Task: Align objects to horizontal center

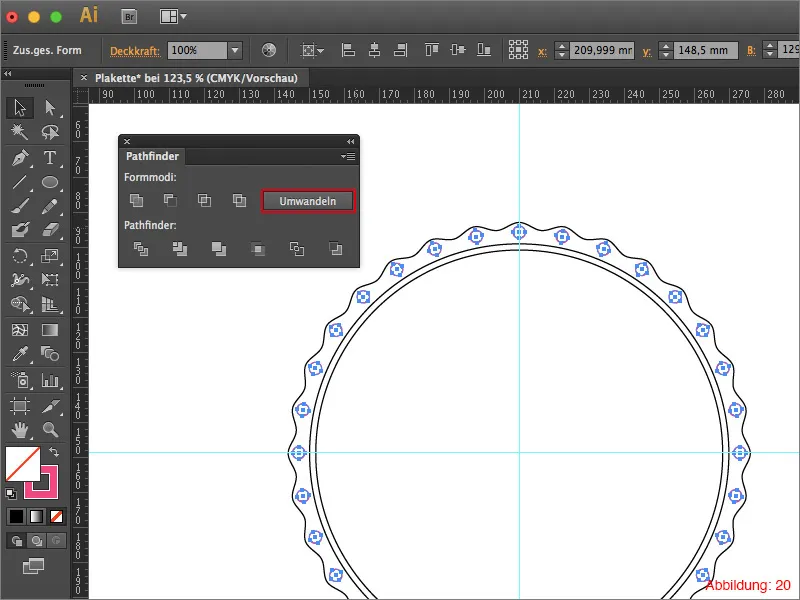Action: coord(374,50)
